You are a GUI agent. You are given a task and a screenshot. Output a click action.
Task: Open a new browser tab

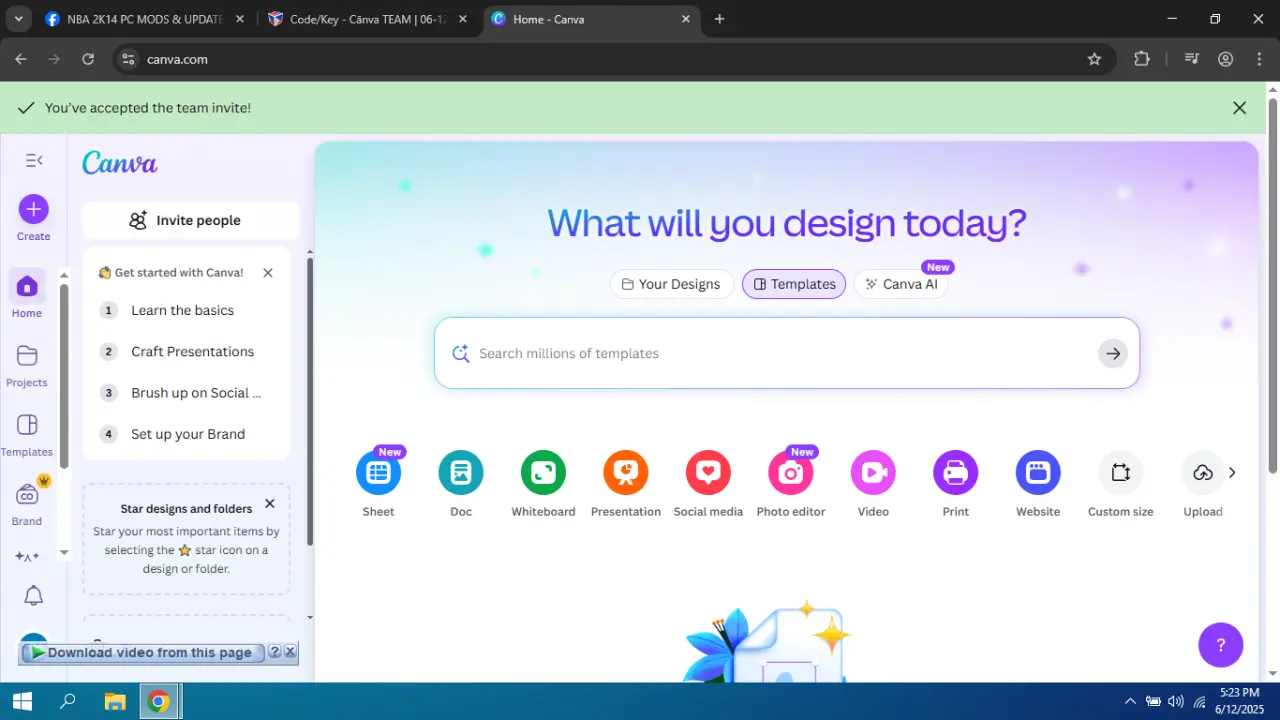(x=719, y=19)
